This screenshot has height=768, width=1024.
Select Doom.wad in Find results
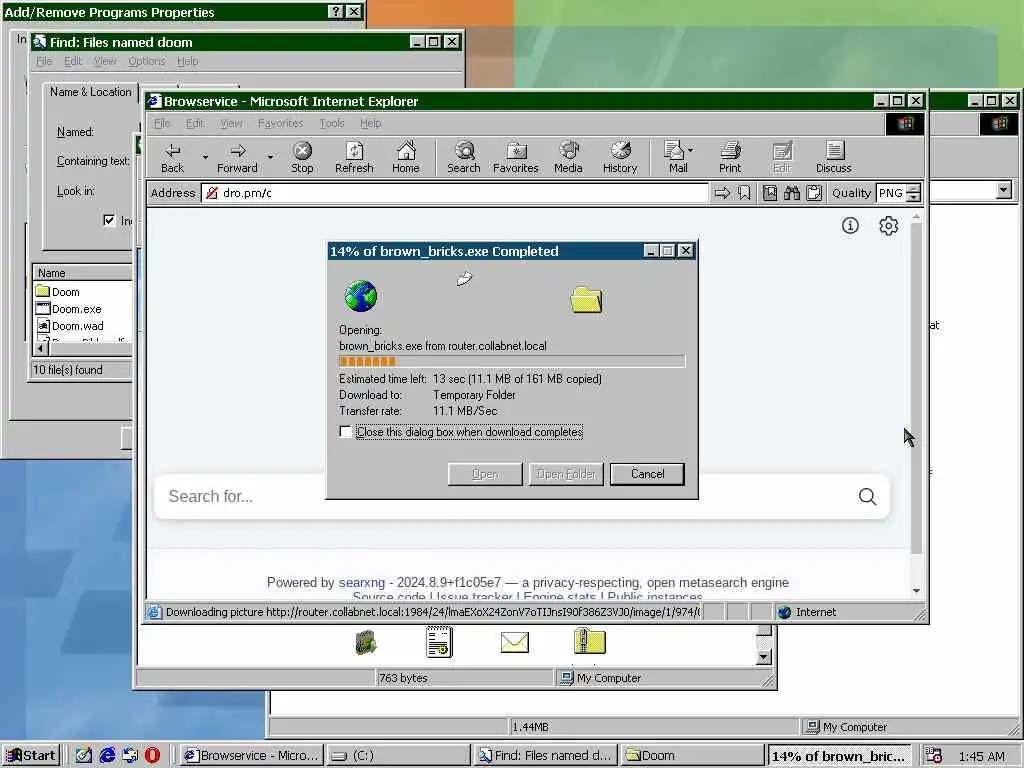tap(70, 325)
